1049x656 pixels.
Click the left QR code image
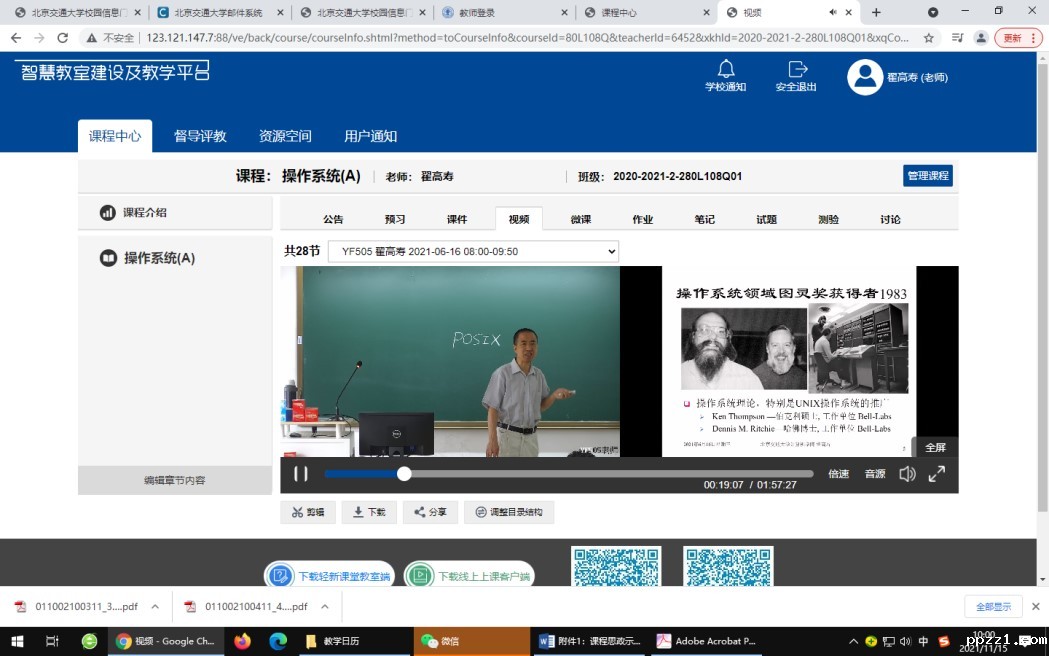(x=616, y=567)
